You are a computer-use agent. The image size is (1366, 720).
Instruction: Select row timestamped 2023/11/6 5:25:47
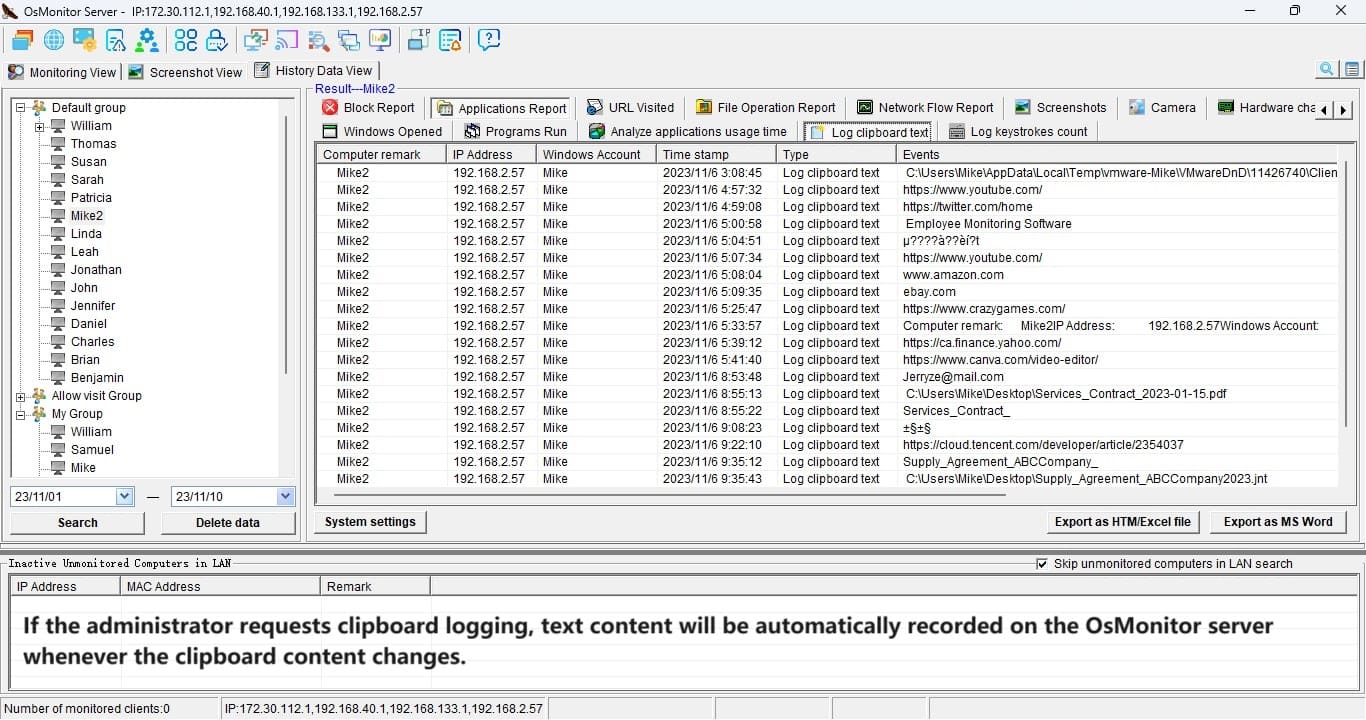(828, 309)
